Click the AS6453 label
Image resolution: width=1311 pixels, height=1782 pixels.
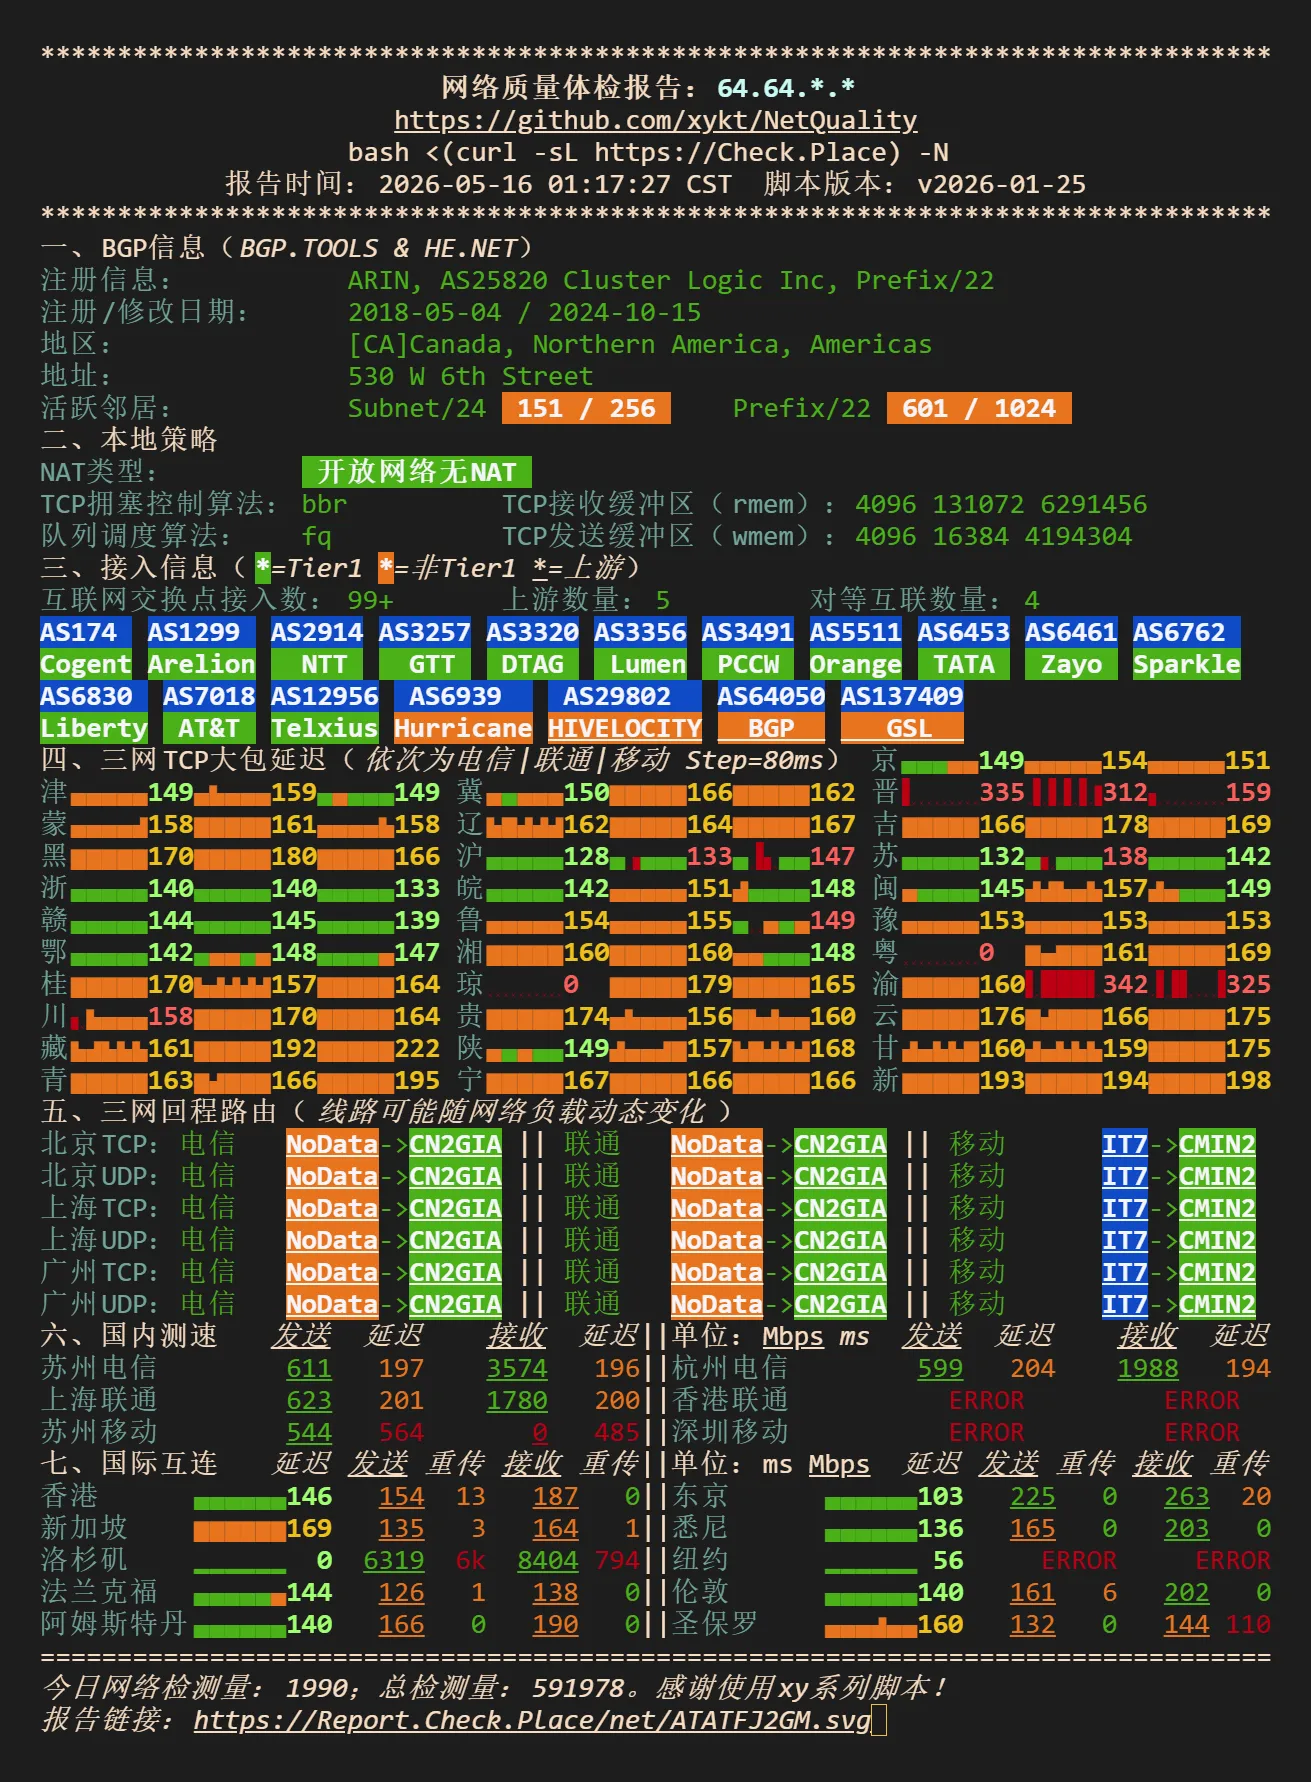[964, 632]
